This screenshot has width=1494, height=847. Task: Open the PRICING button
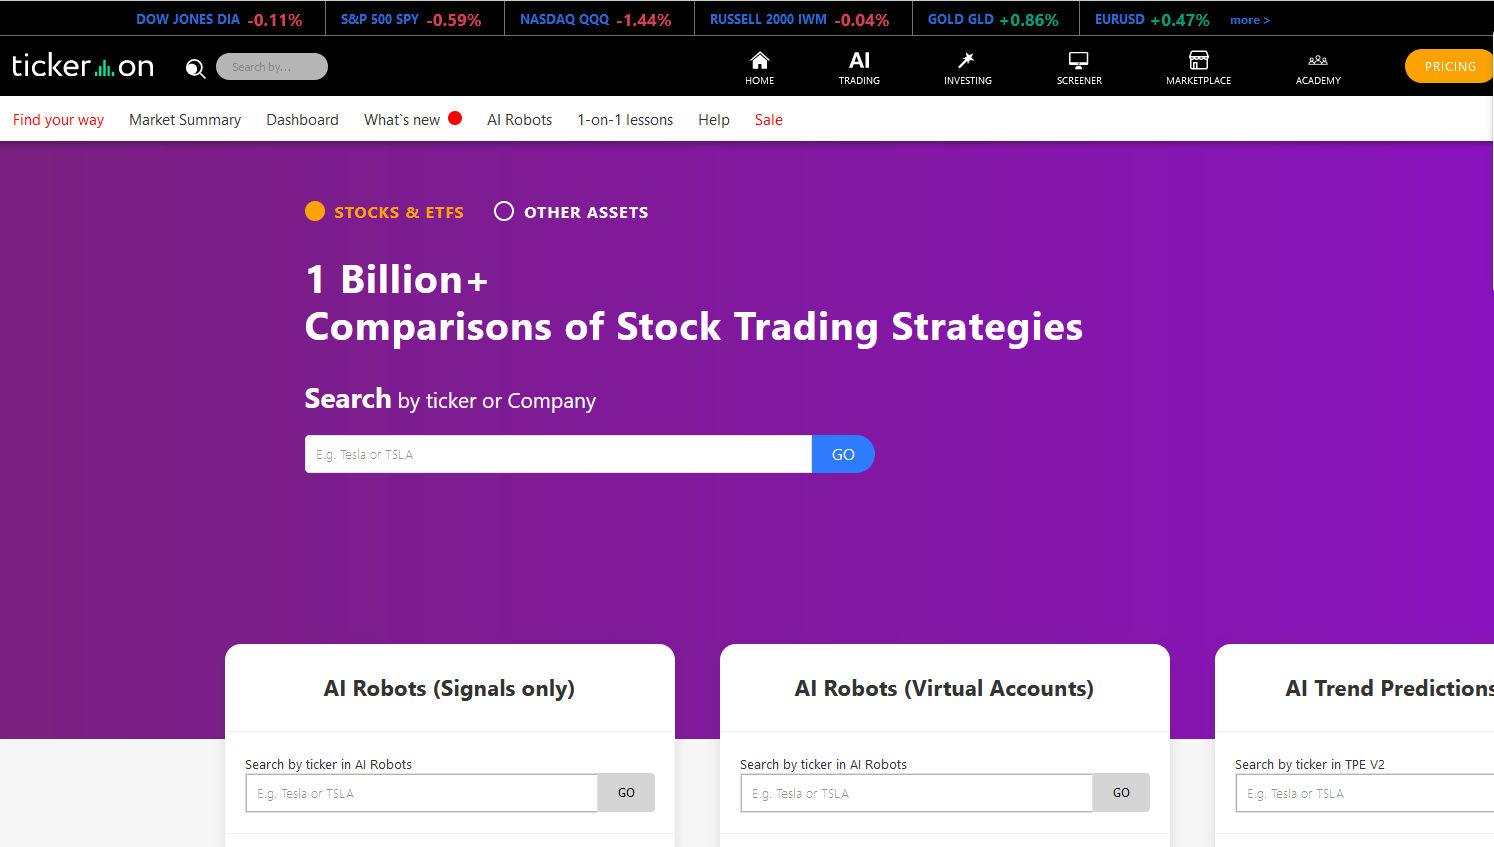(1448, 66)
